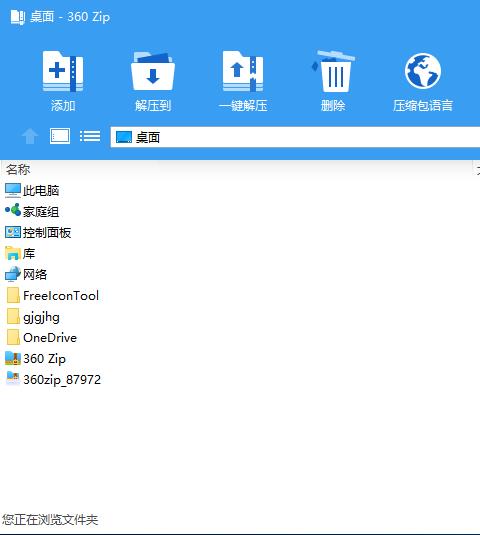480x535 pixels.
Task: Select the 360 Zip item name
Action: pyautogui.click(x=44, y=359)
